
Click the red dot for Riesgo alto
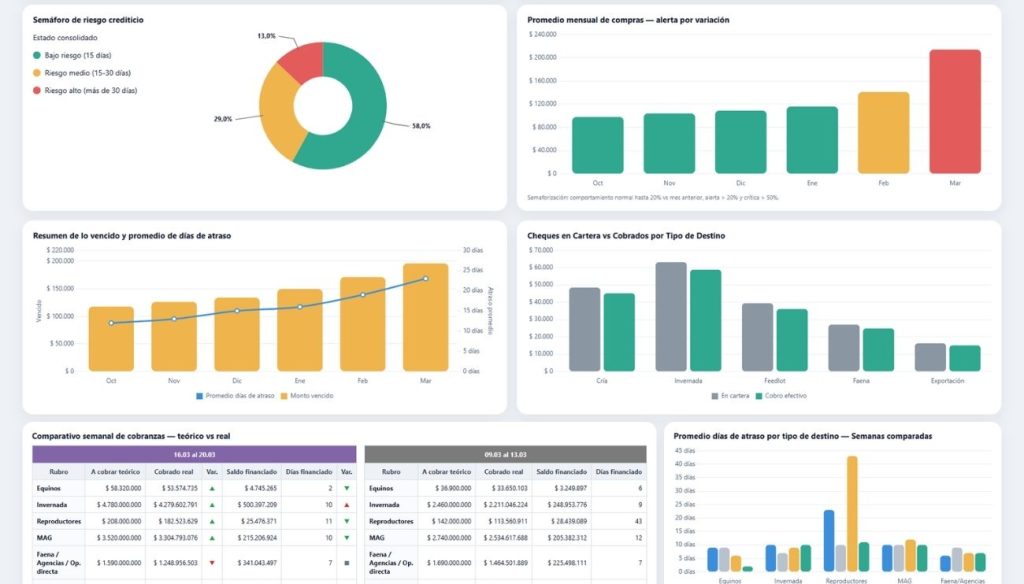pos(37,90)
